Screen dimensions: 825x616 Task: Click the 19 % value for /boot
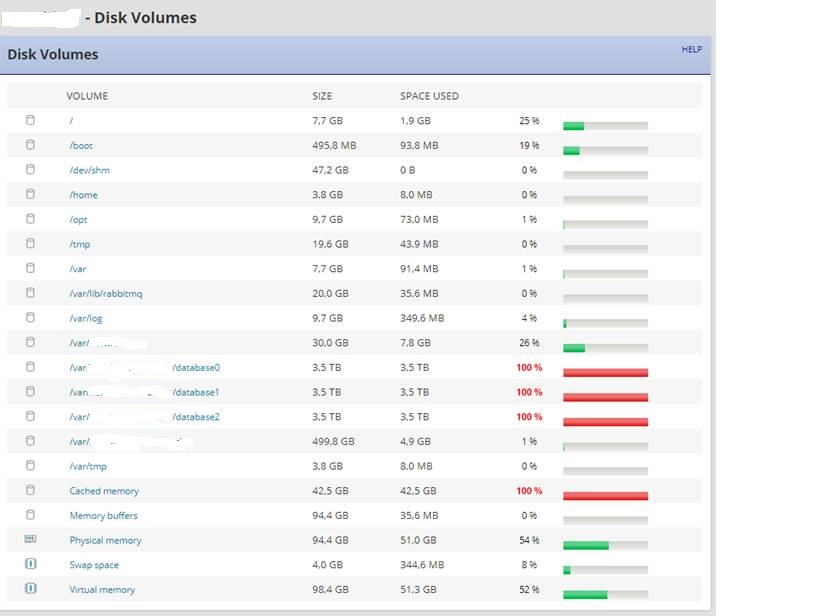529,146
